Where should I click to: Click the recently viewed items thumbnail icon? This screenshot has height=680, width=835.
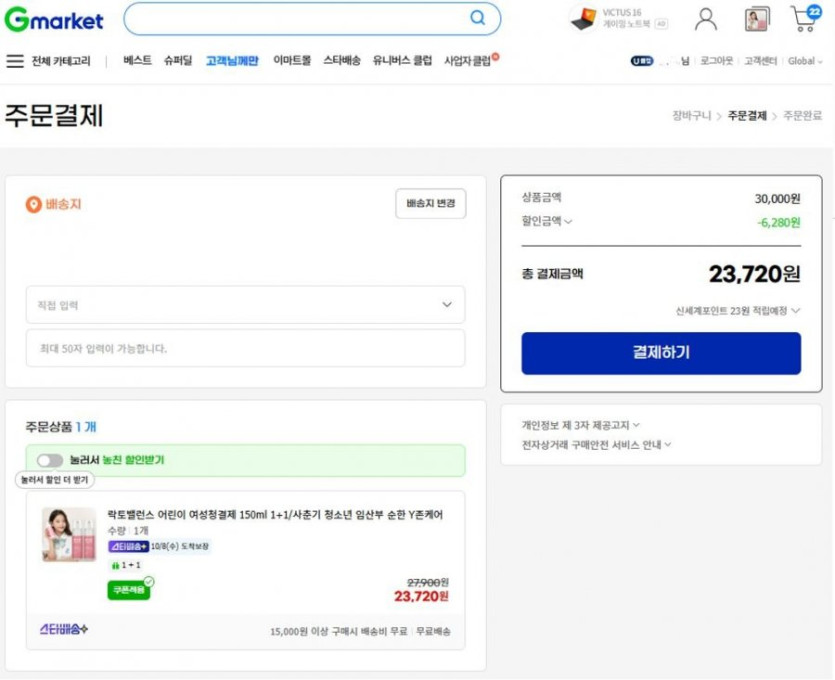tap(756, 19)
